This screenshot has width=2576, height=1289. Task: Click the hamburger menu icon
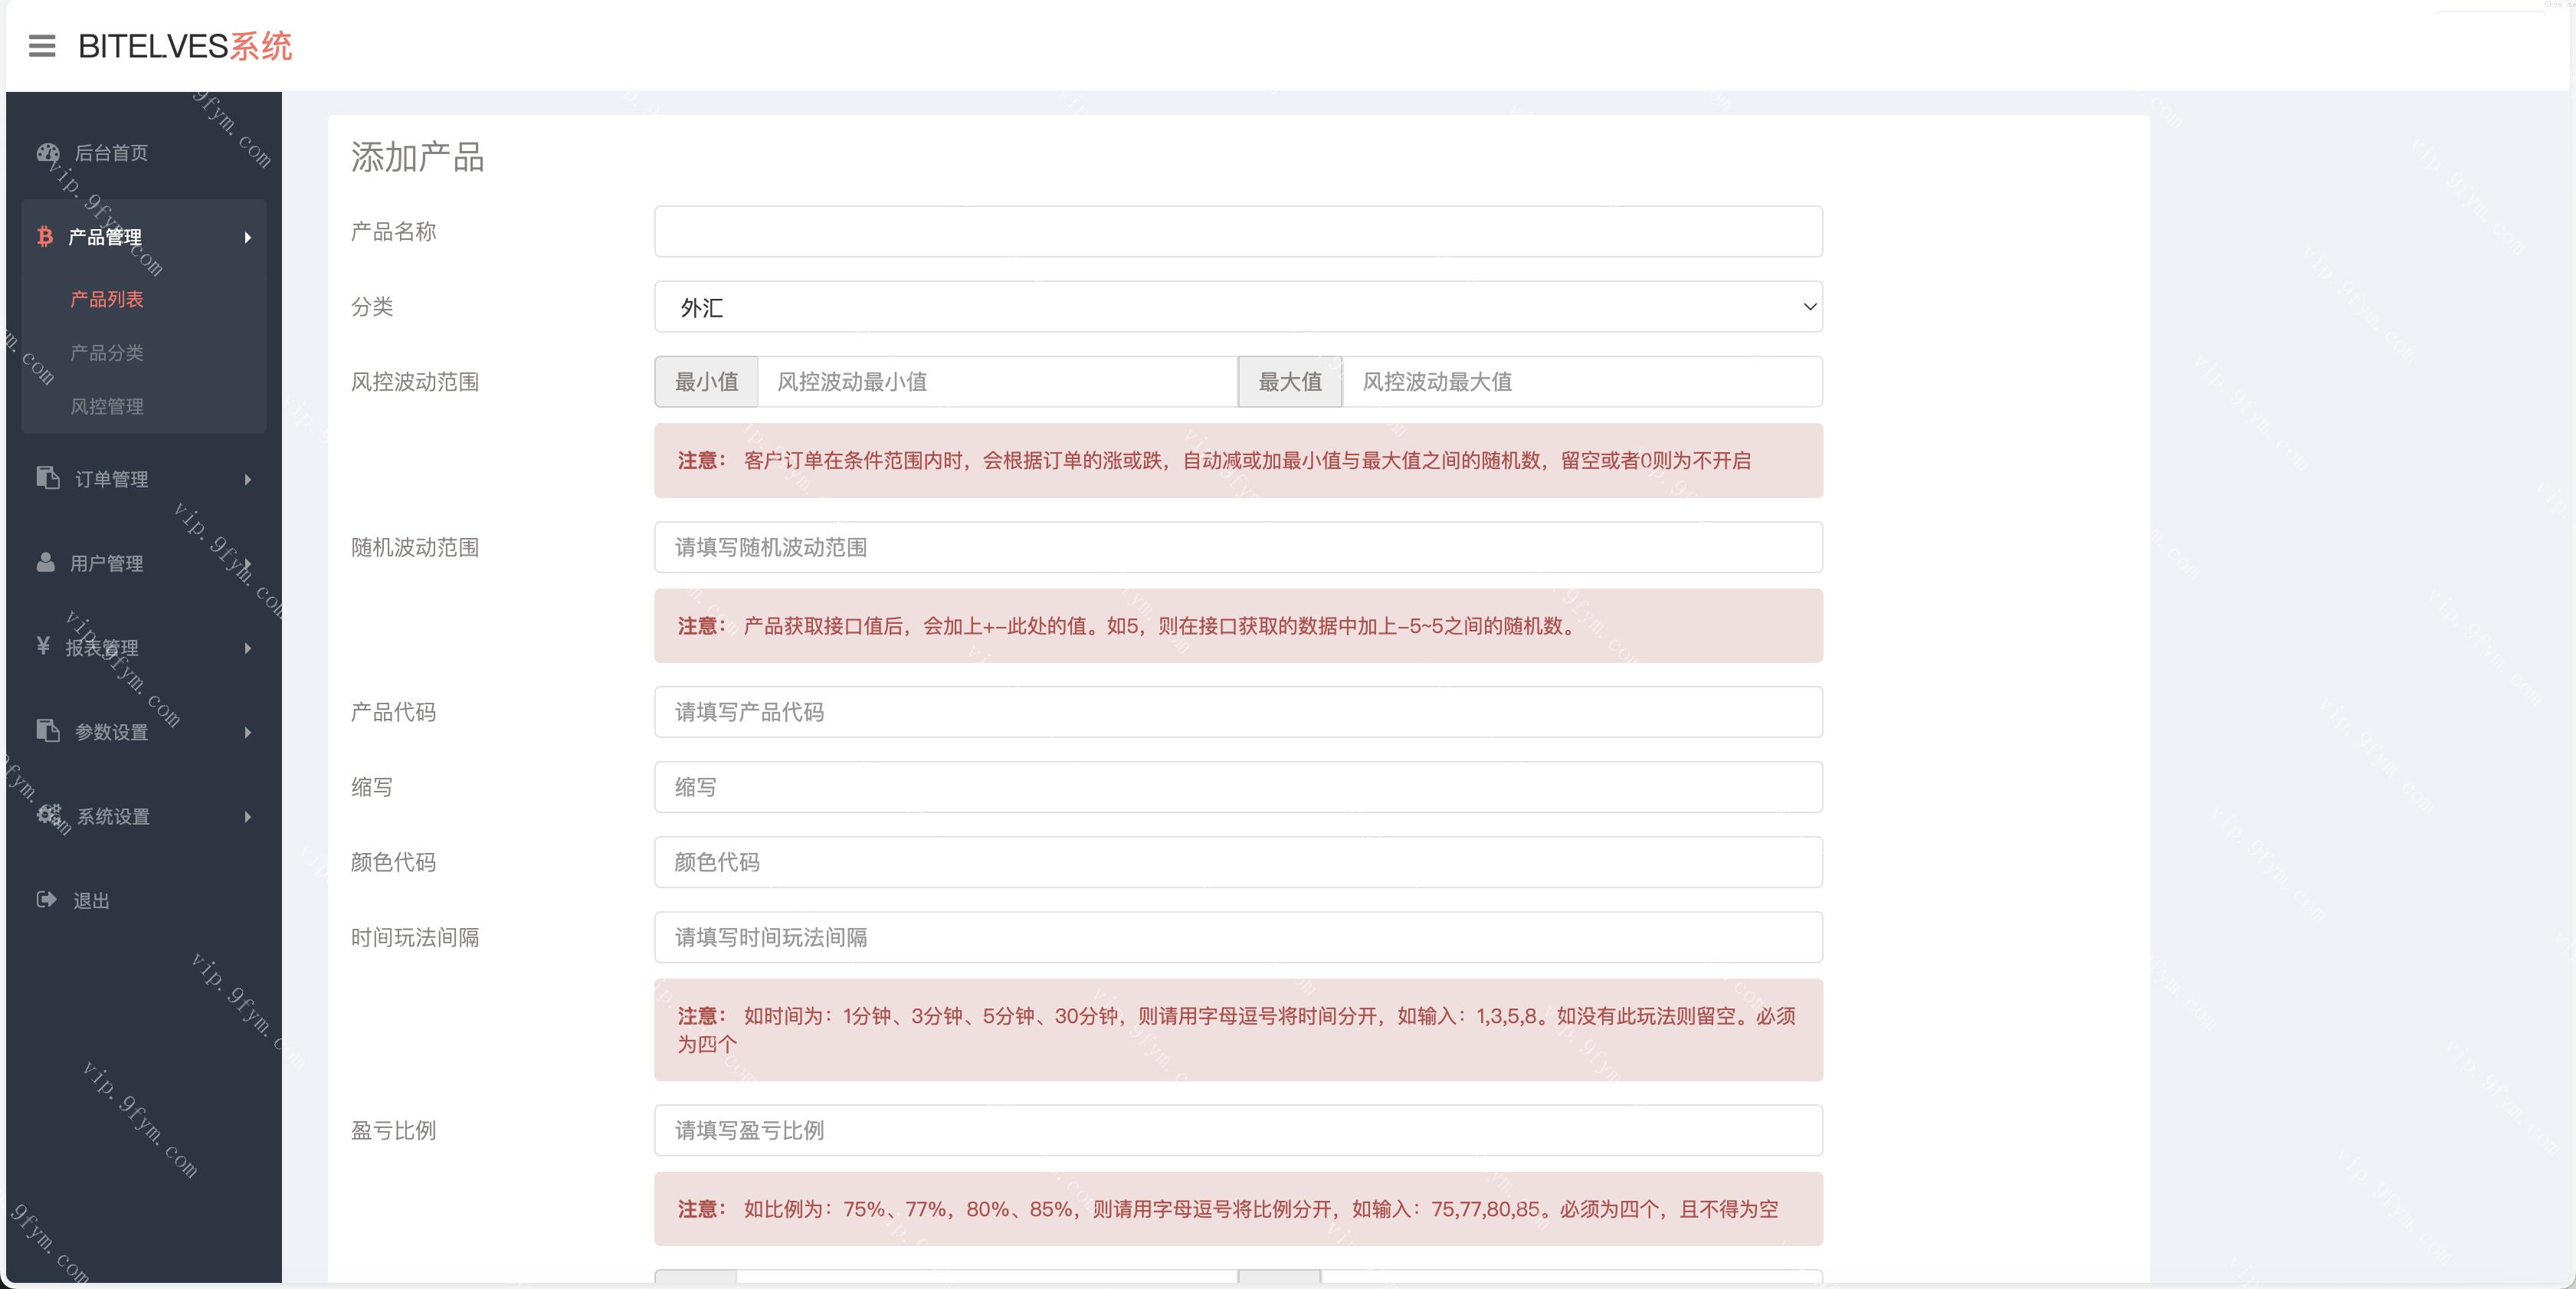tap(42, 46)
